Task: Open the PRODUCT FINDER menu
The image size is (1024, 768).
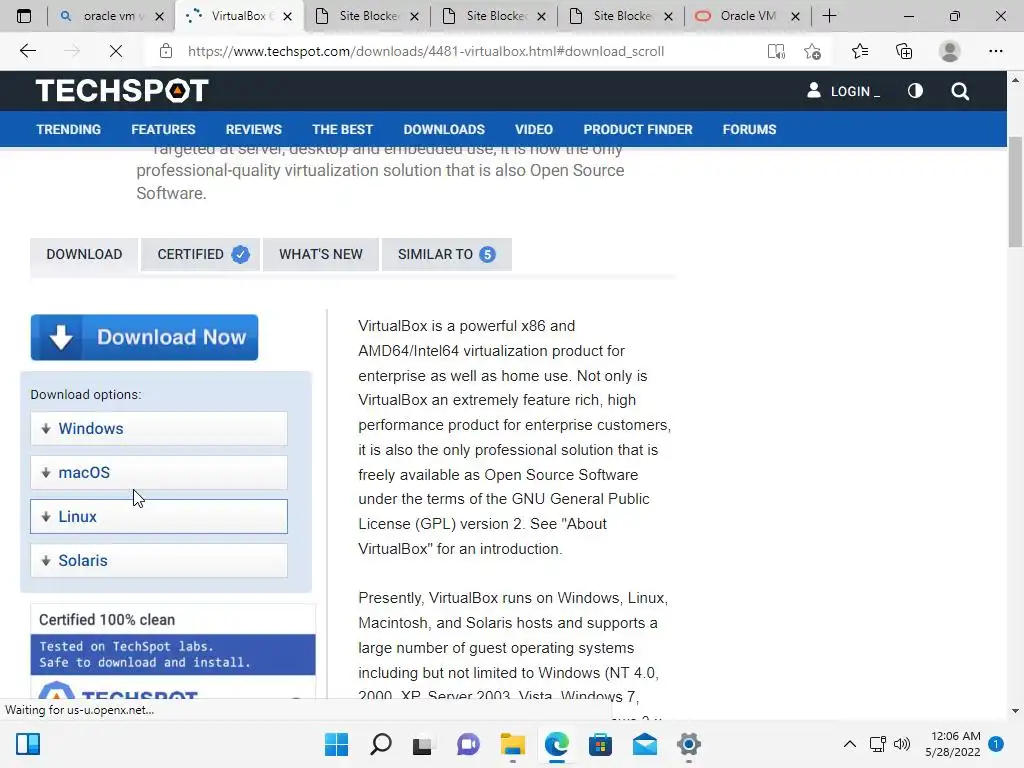Action: point(638,129)
